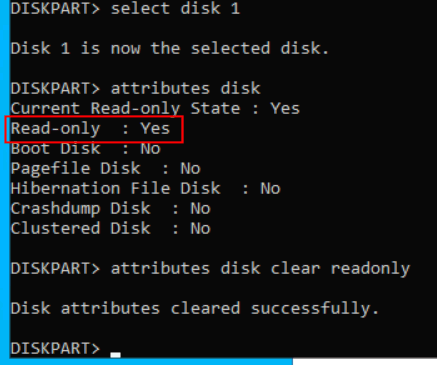Click the white area beside the bottom blue bar

click(x=365, y=362)
